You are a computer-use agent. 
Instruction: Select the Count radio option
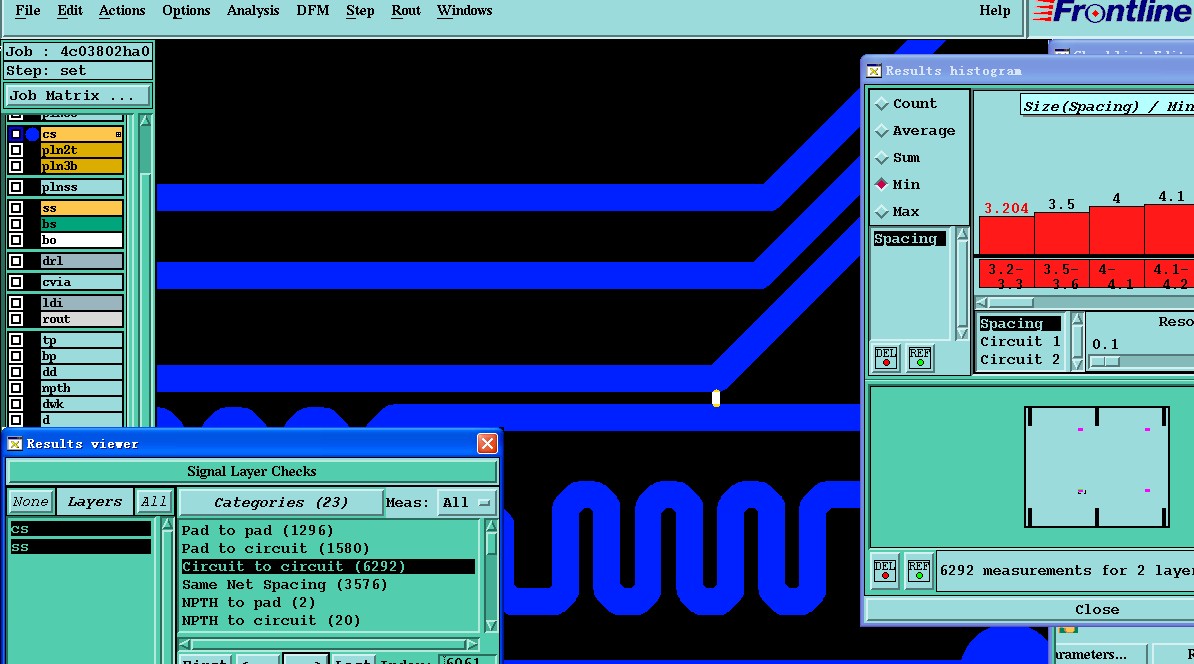[x=882, y=104]
